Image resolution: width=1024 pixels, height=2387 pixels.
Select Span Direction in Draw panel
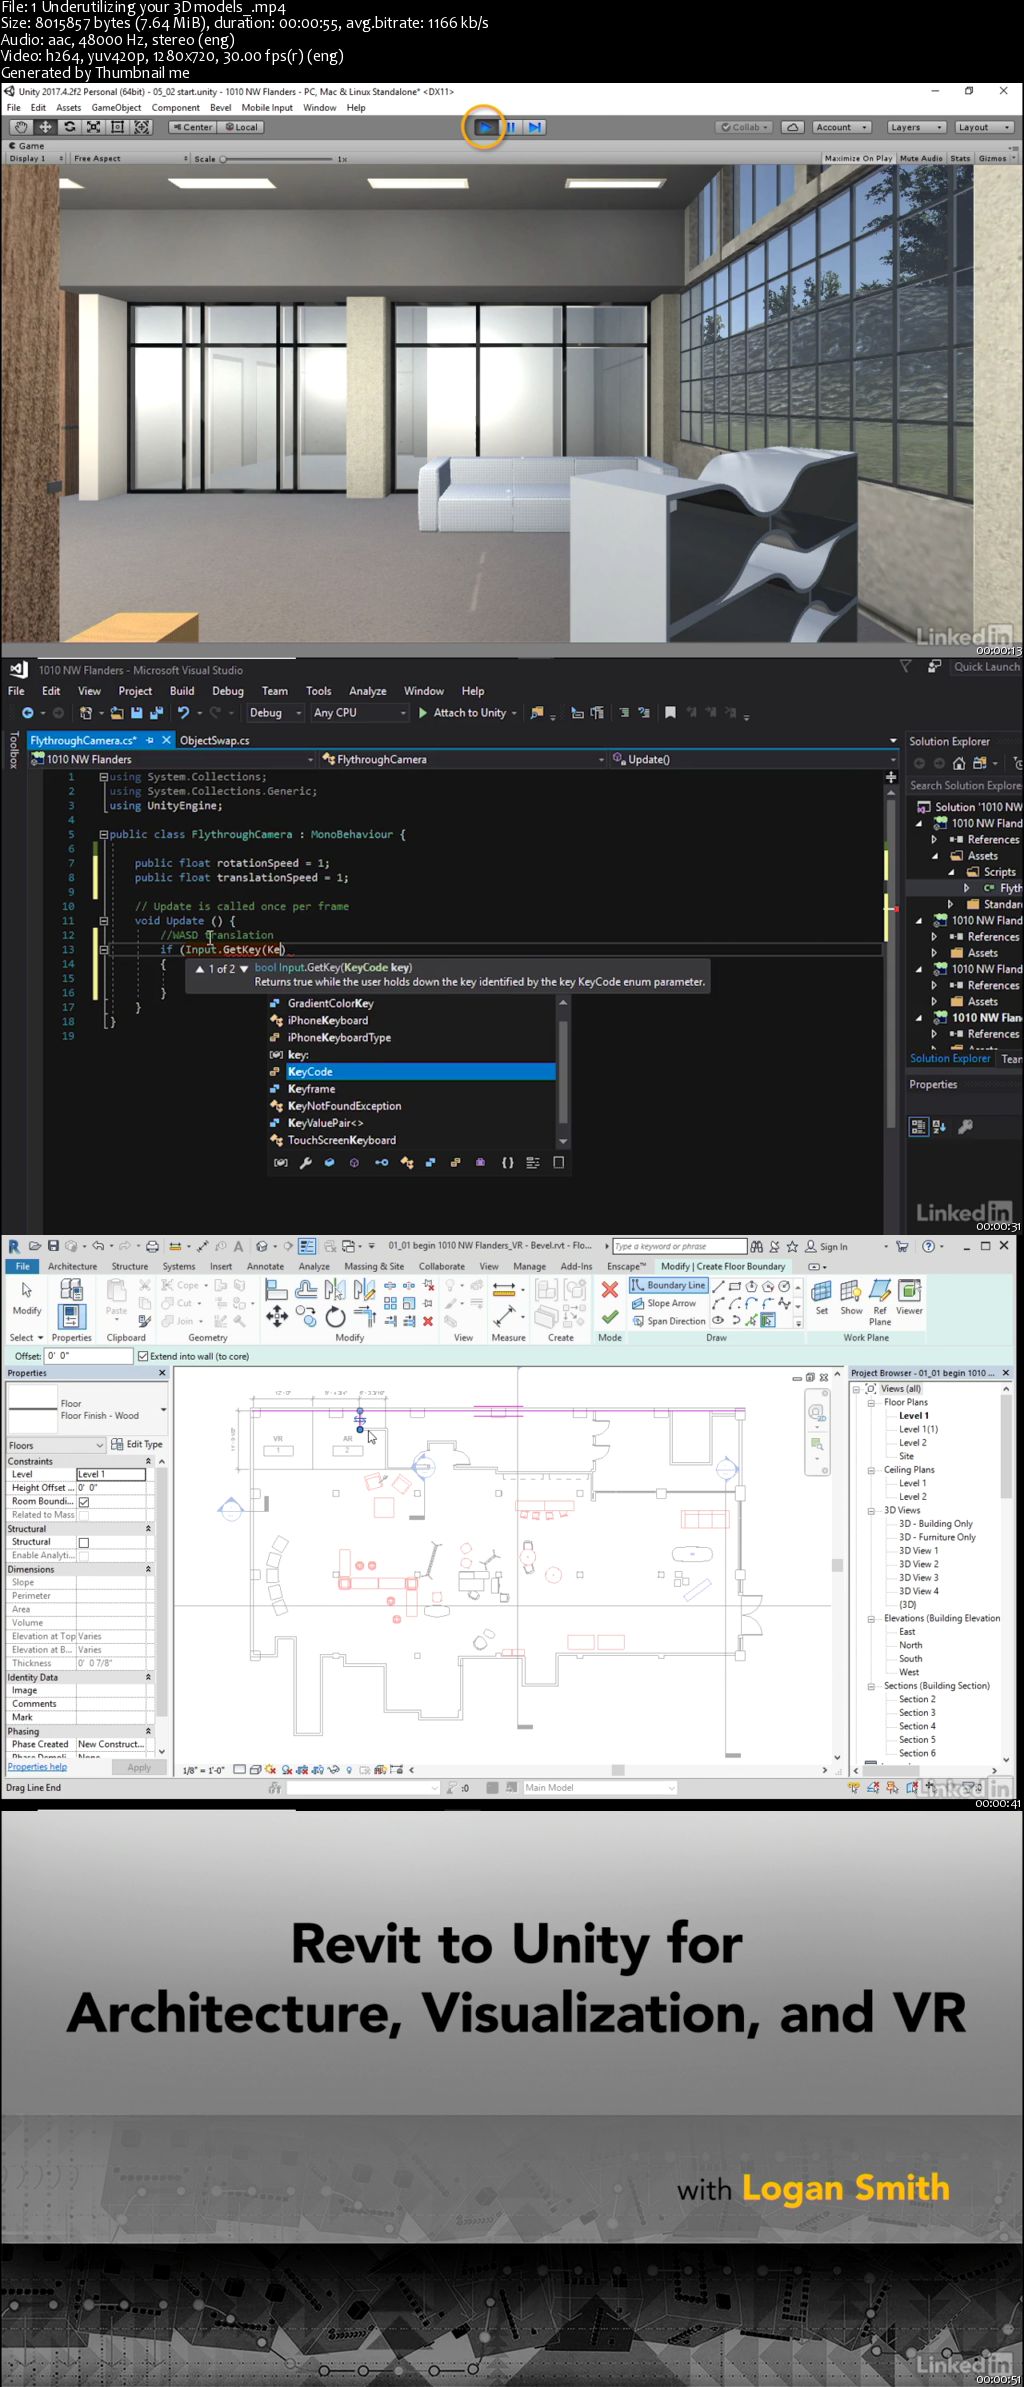tap(668, 1321)
